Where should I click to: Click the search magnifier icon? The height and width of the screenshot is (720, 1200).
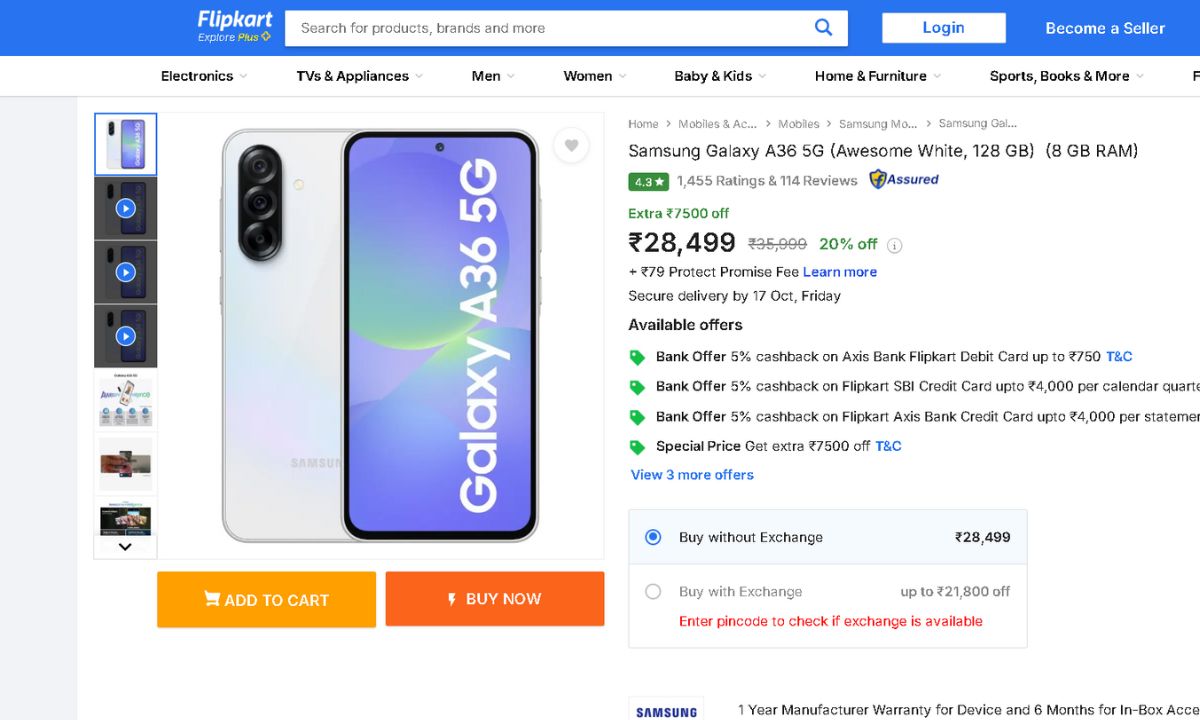pos(823,28)
